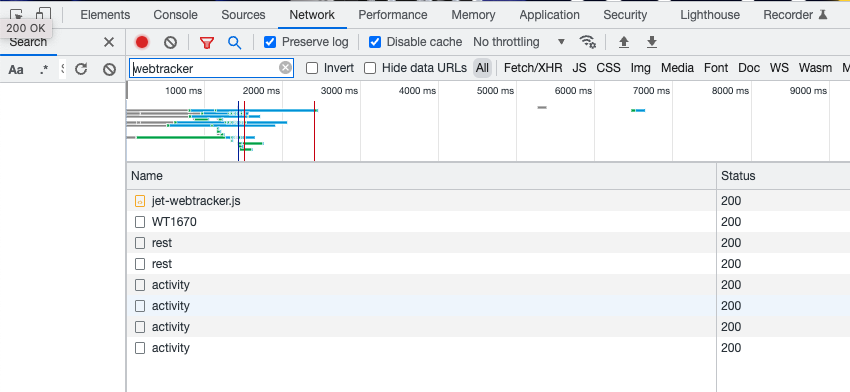Toggle device toolbar icon
Viewport: 850px width, 392px height.
pos(44,15)
